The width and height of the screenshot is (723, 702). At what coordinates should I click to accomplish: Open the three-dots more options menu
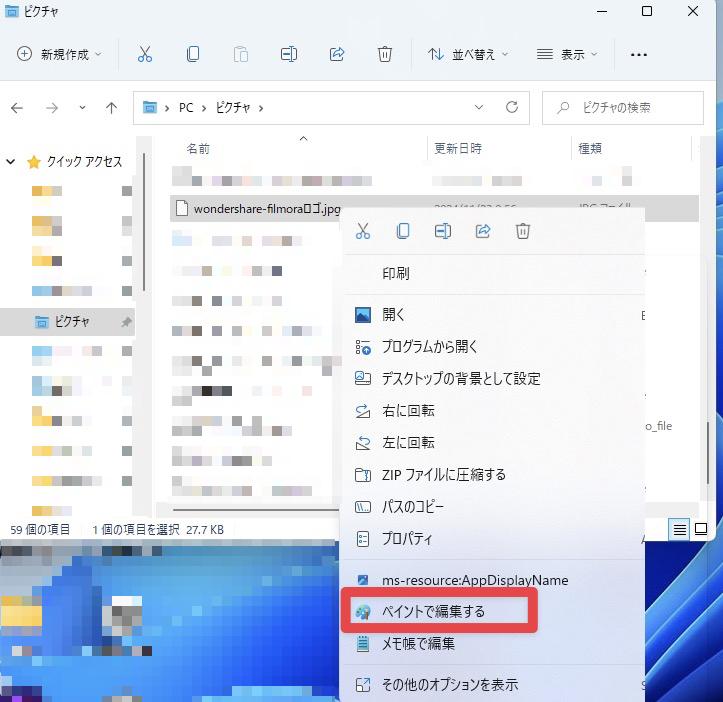click(x=639, y=54)
